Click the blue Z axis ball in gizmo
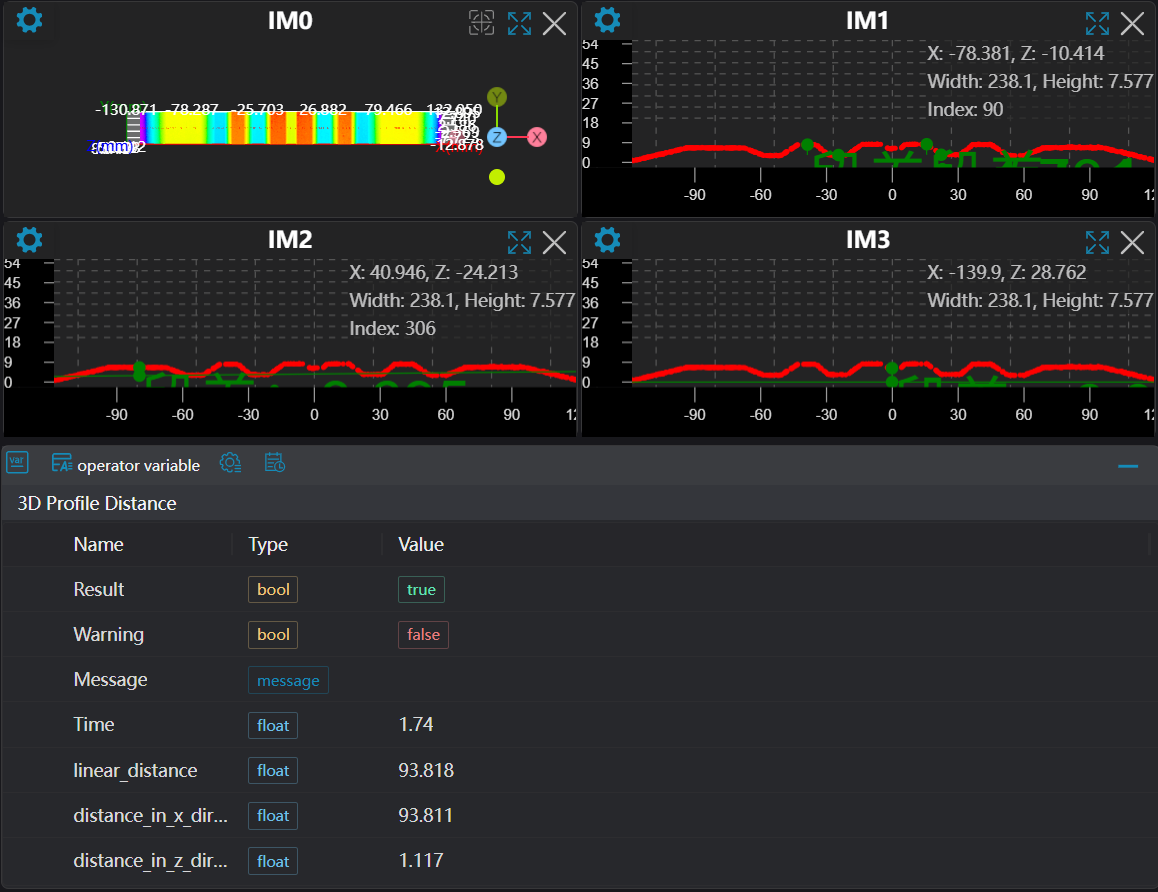This screenshot has width=1158, height=892. [497, 137]
